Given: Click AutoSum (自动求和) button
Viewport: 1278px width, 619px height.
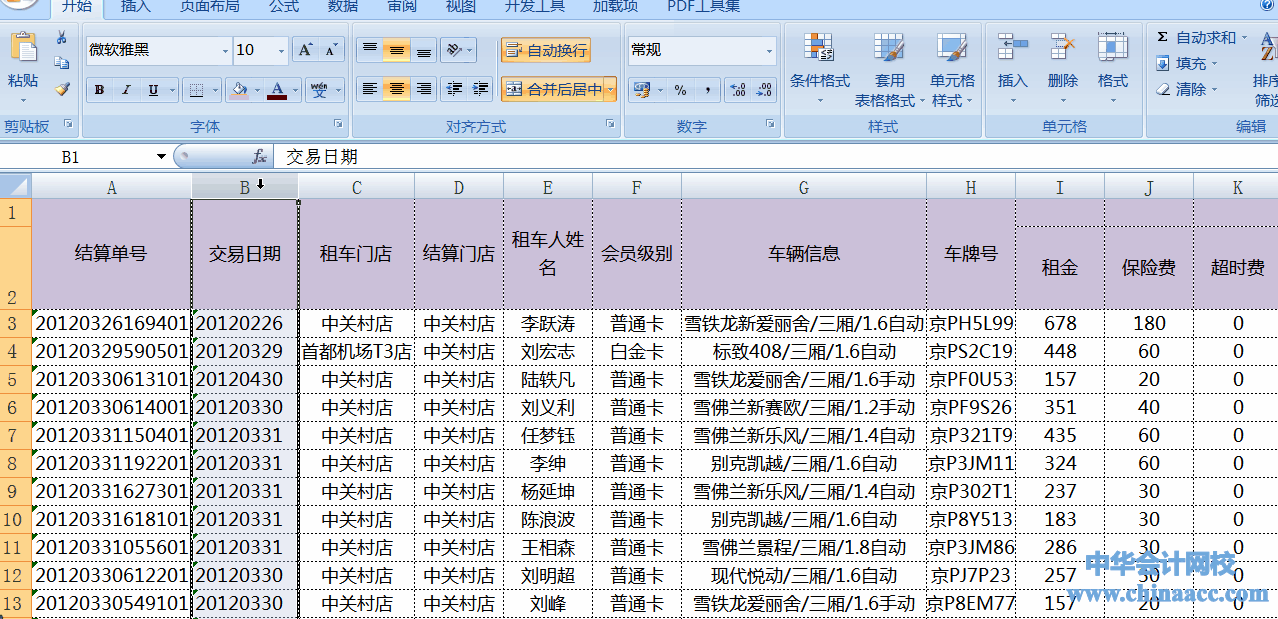Looking at the screenshot, I should [1195, 38].
